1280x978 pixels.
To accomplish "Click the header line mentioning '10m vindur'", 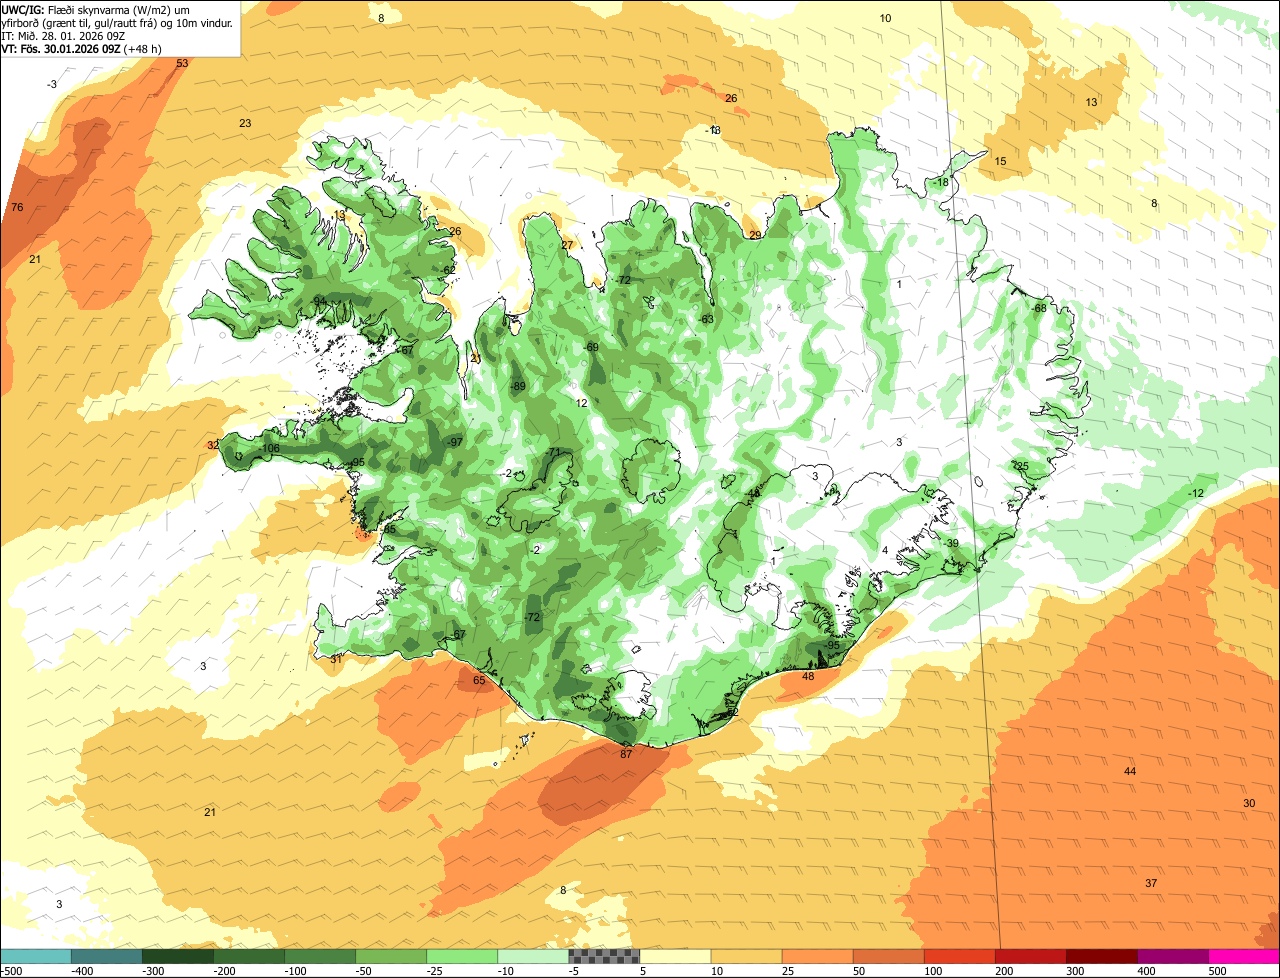I will (117, 22).
